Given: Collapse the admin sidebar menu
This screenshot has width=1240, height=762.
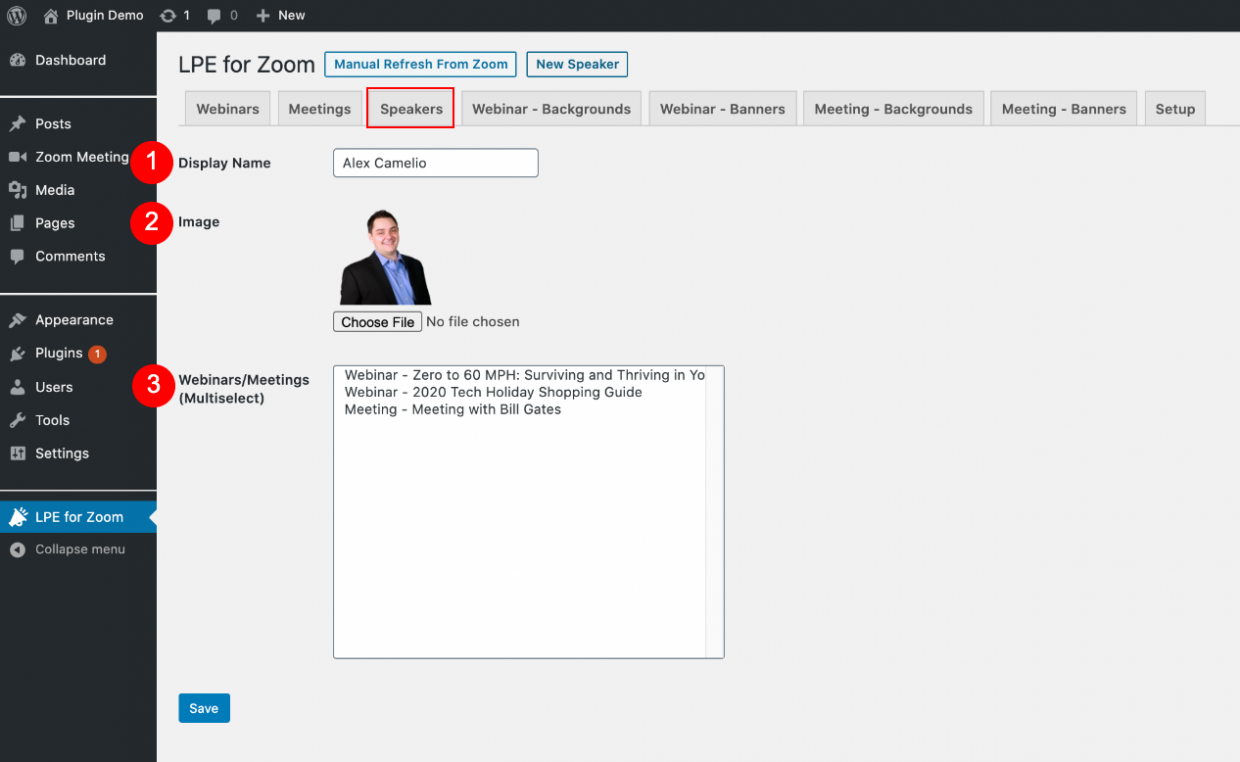Looking at the screenshot, I should pyautogui.click(x=70, y=549).
